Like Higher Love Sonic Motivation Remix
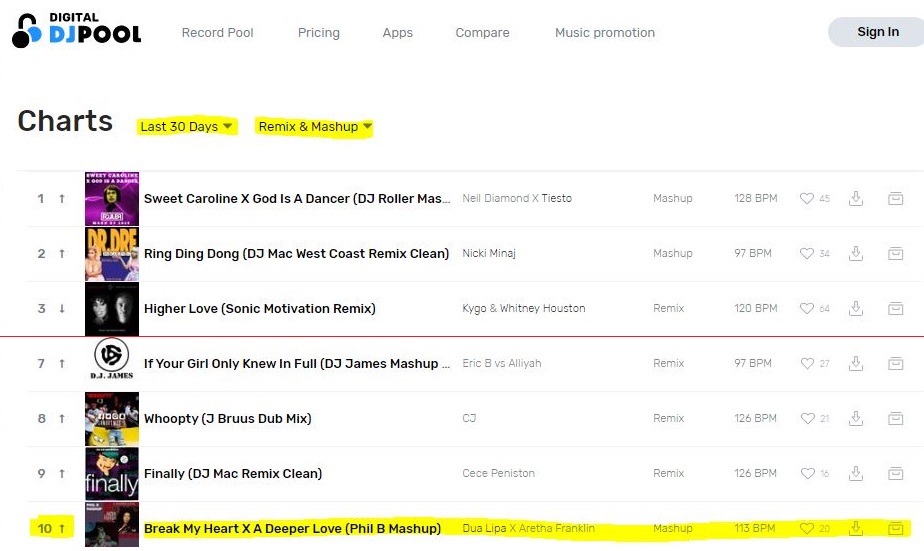This screenshot has width=924, height=551. pos(807,308)
